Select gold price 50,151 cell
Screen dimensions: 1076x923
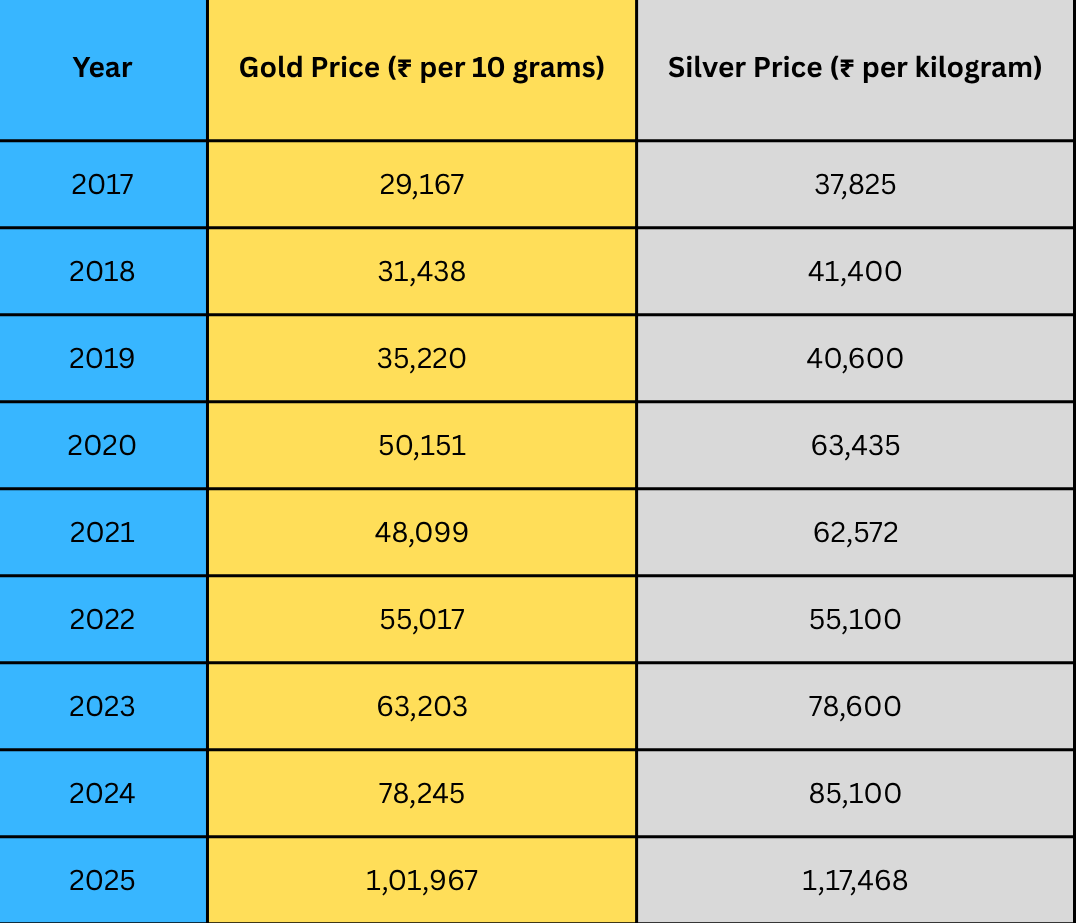point(422,445)
